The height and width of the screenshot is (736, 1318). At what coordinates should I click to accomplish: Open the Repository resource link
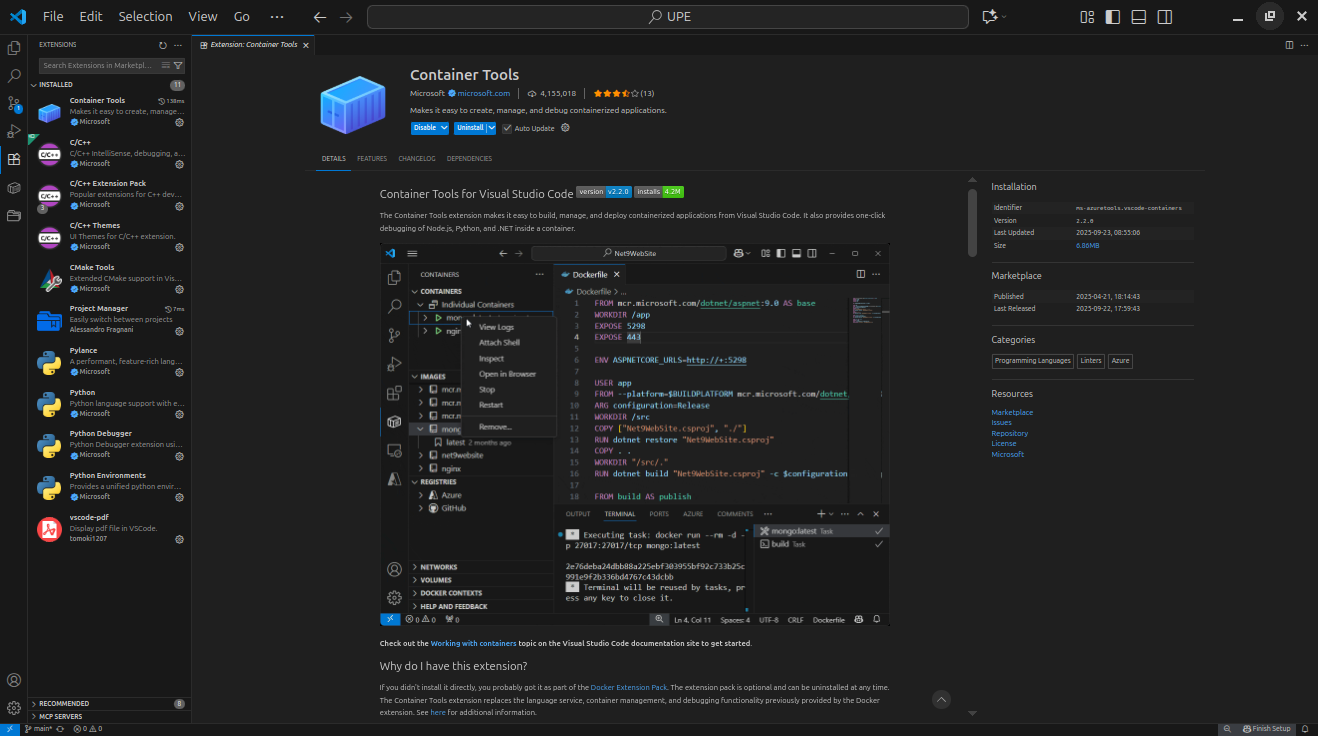click(x=1010, y=432)
